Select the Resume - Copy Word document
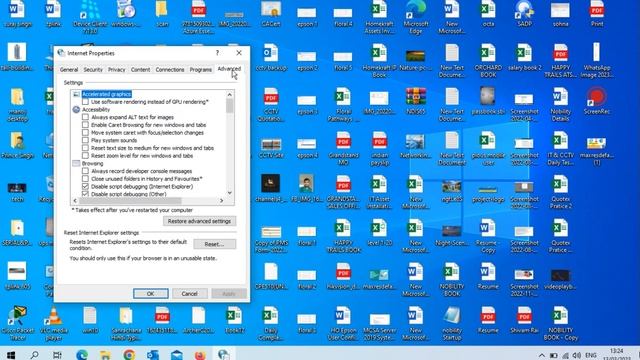The height and width of the screenshot is (360, 640). tap(488, 236)
